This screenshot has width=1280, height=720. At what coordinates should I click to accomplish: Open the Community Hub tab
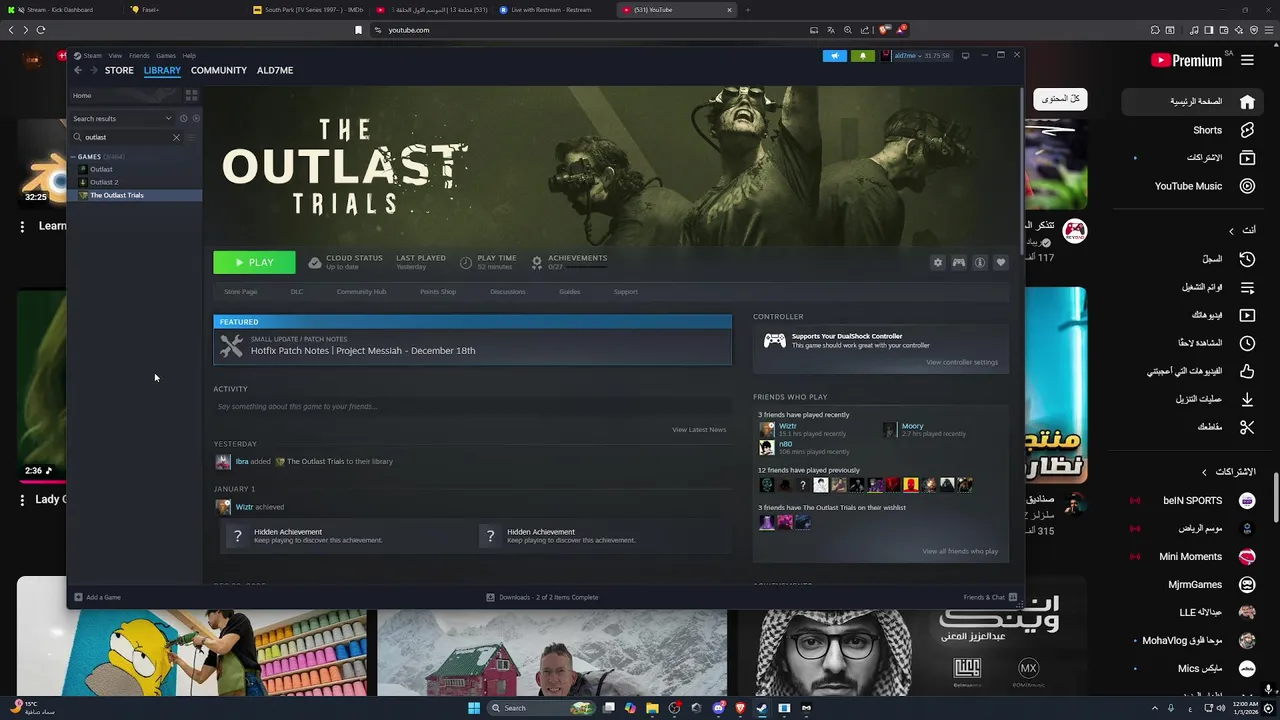point(361,292)
